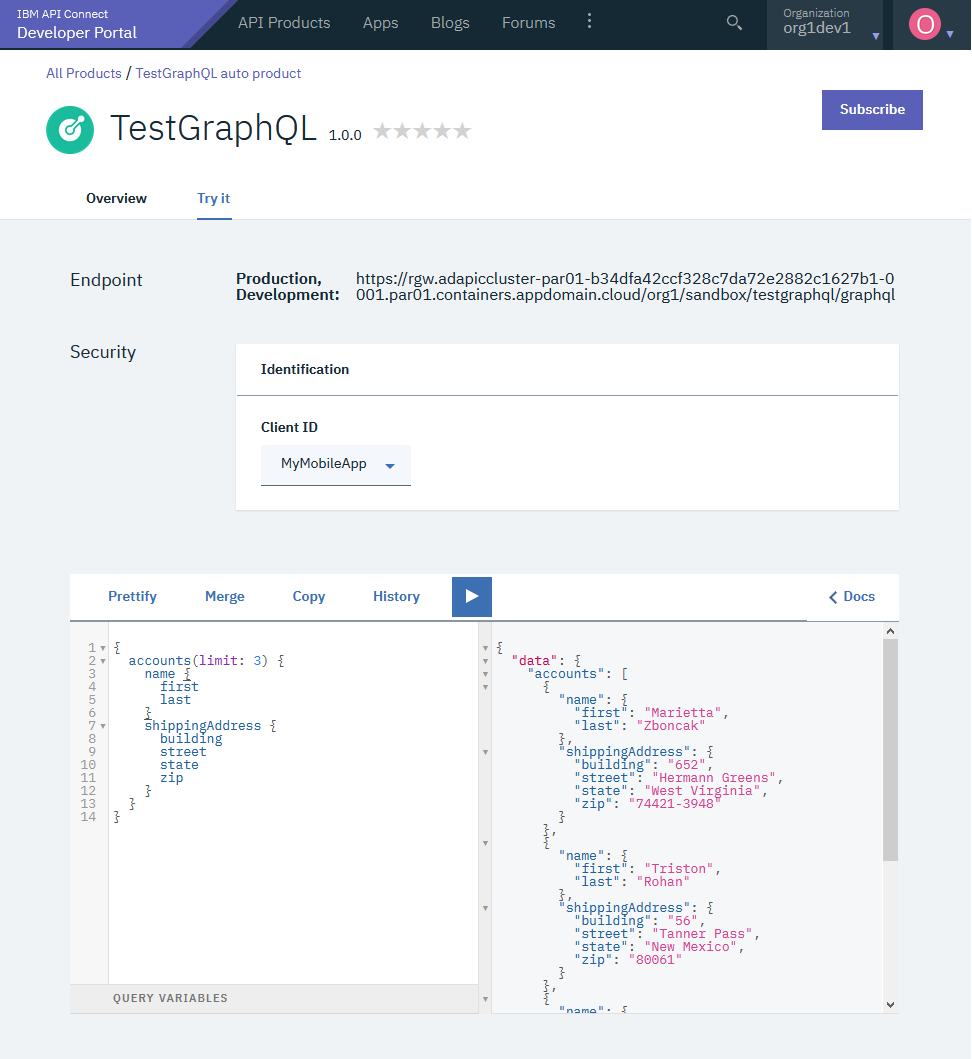
Task: Subscribe to the TestGraphQL product
Action: (872, 109)
